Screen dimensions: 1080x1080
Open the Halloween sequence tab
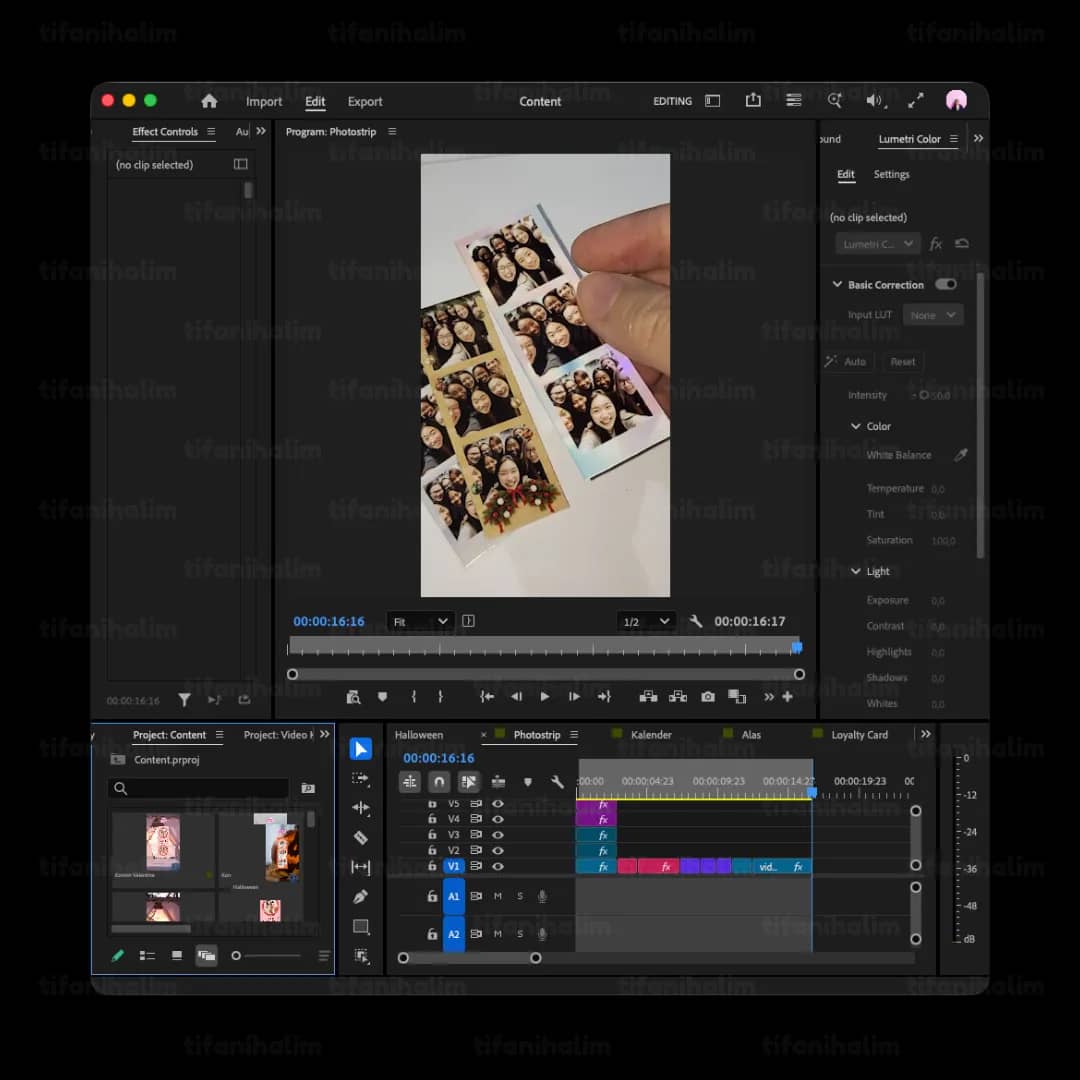(419, 735)
